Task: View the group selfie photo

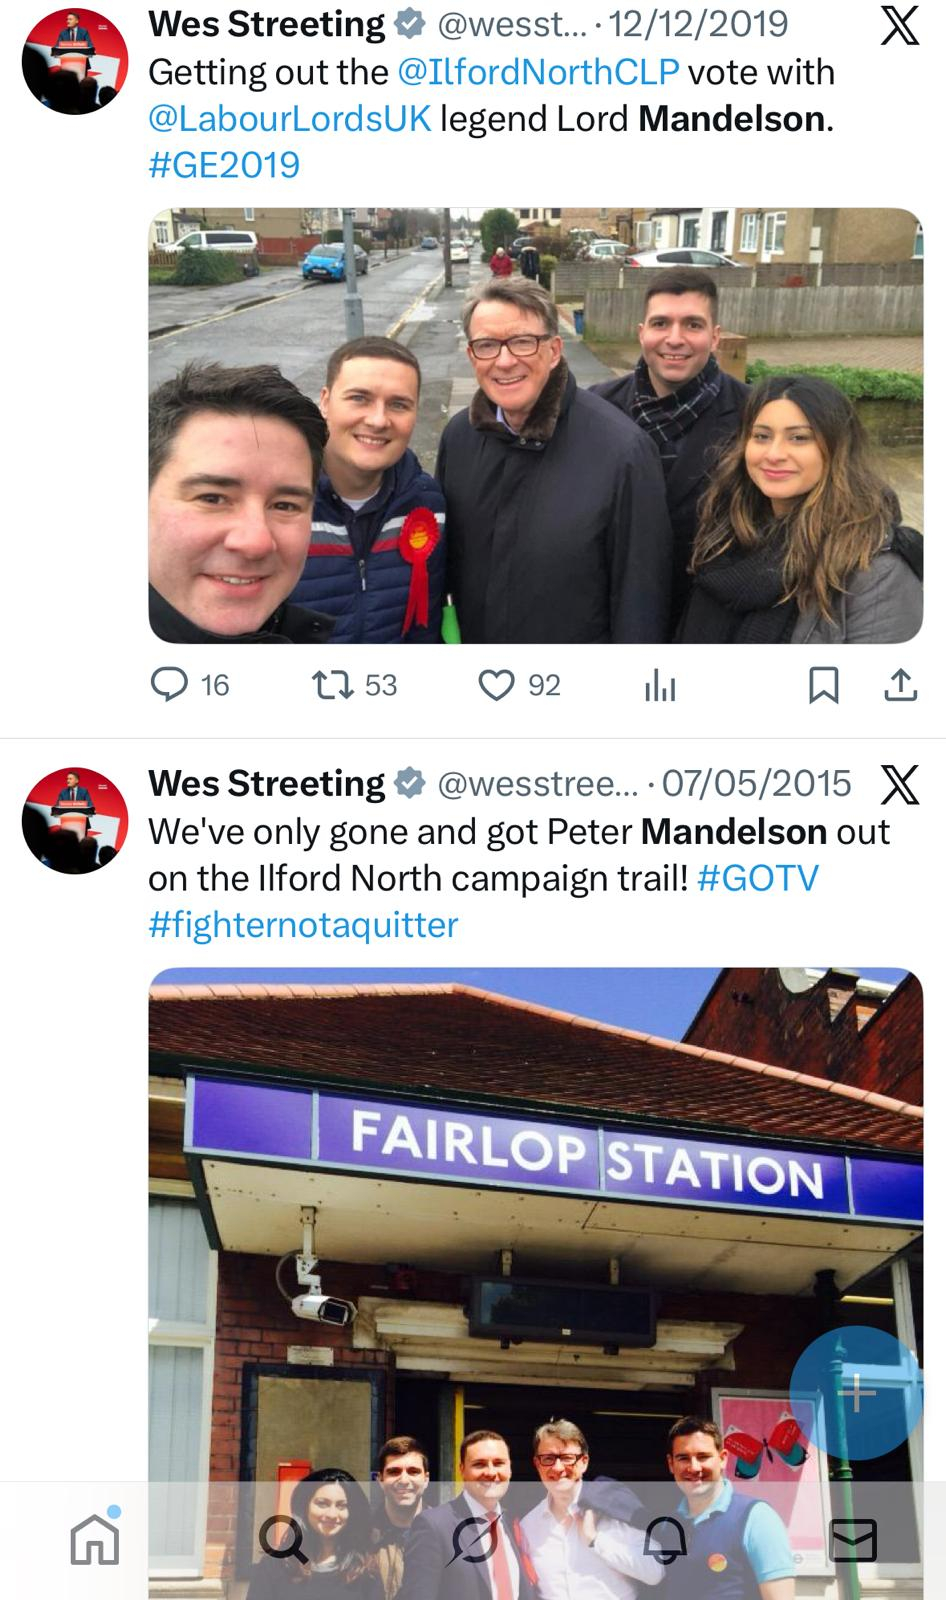Action: (x=536, y=426)
